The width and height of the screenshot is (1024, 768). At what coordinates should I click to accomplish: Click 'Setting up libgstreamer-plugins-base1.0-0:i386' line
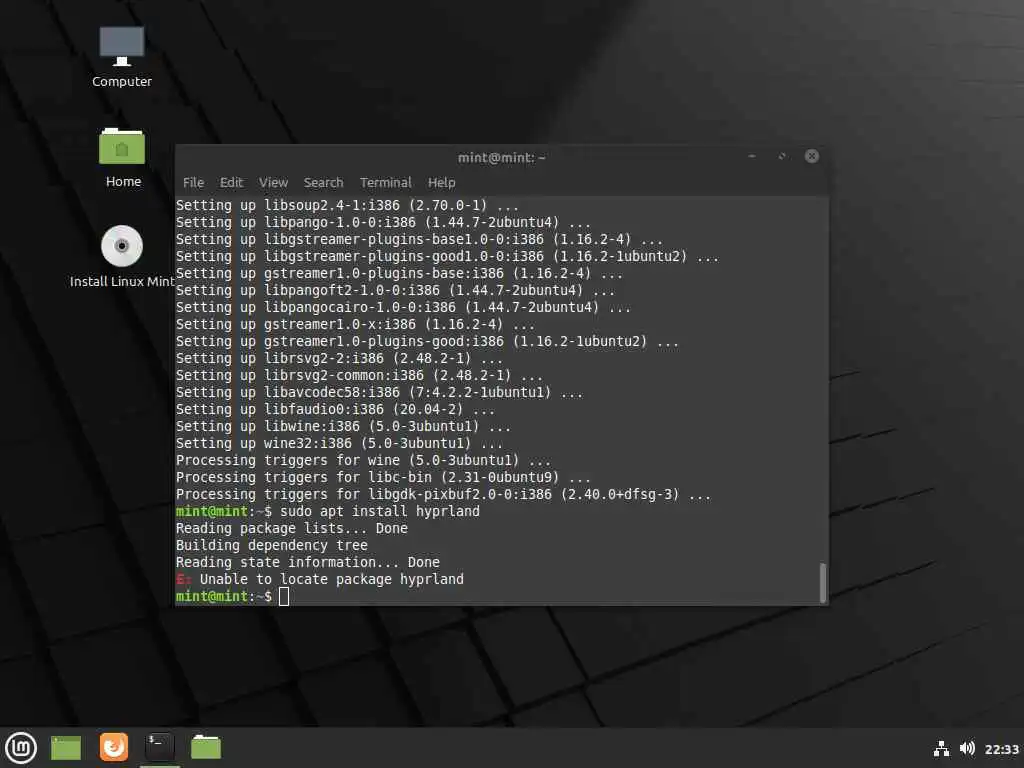click(419, 240)
